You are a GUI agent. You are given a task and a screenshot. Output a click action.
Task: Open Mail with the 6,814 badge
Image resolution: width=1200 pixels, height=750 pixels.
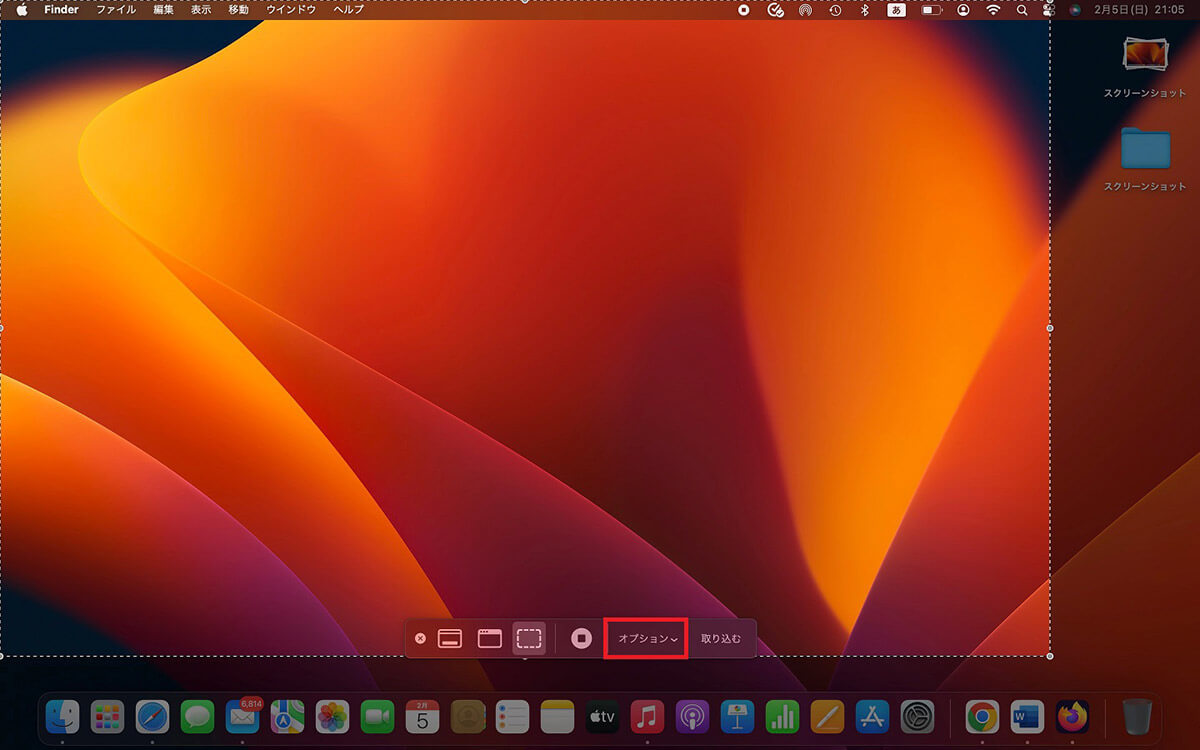click(x=242, y=716)
